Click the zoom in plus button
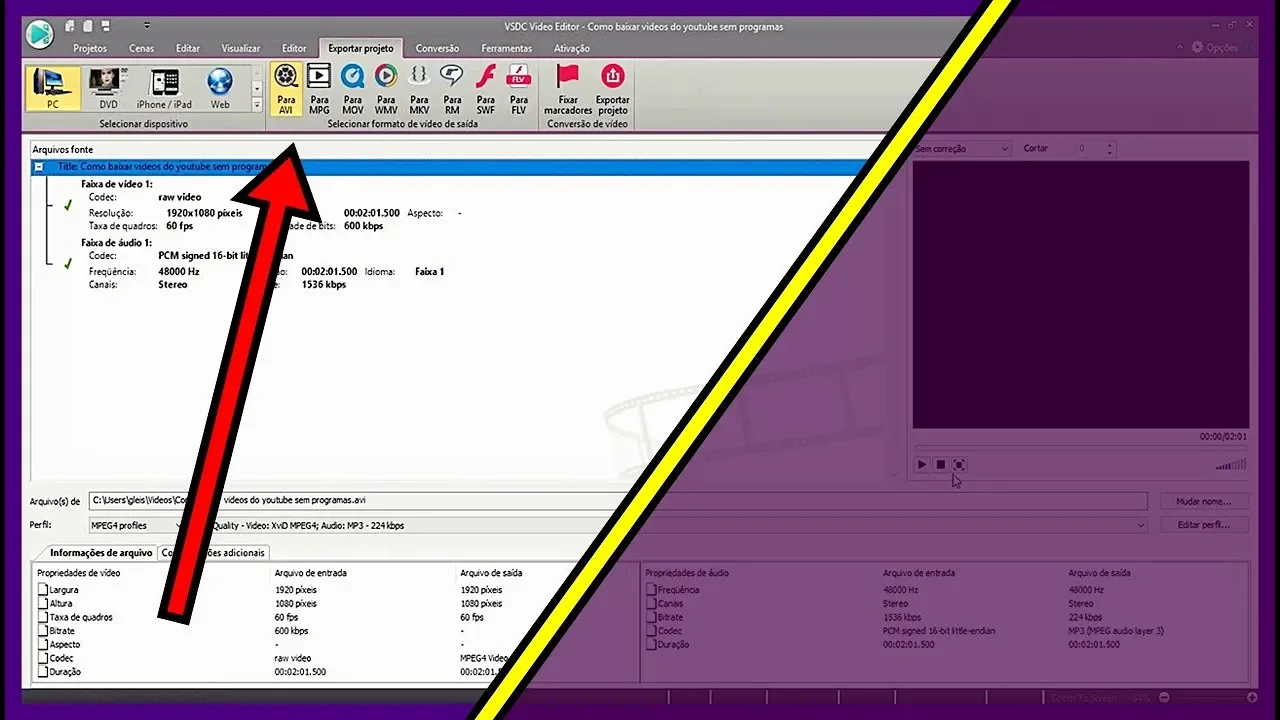Viewport: 1280px width, 720px height. [1251, 697]
